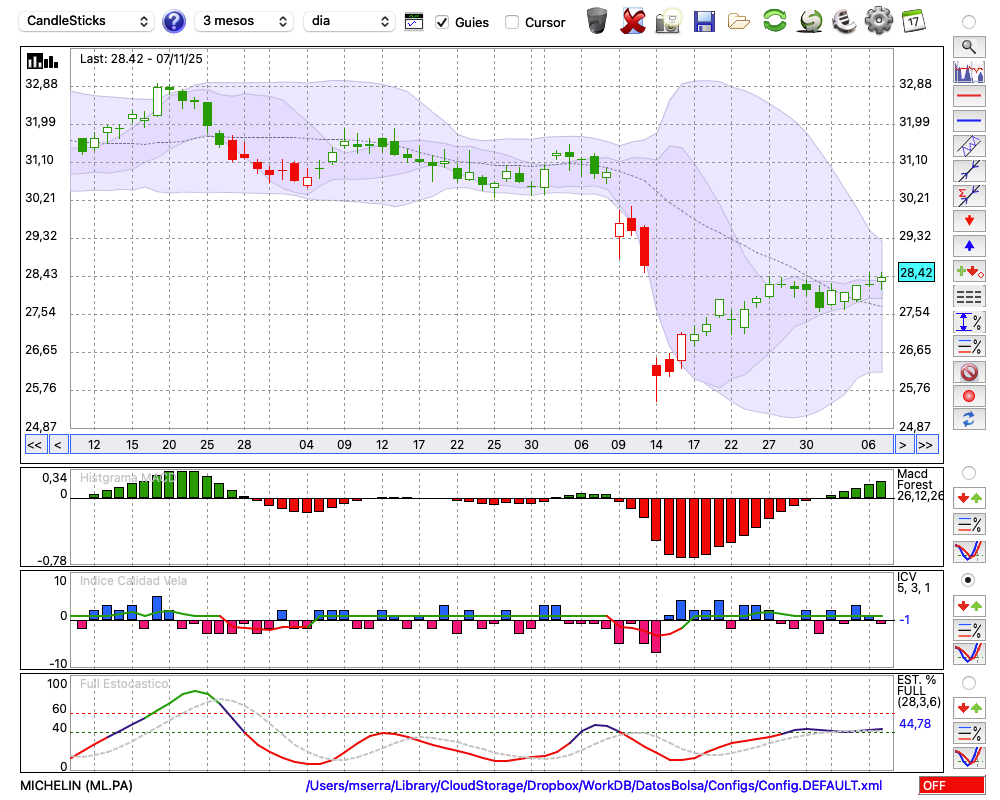Uncheck the Guies checkbox
The width and height of the screenshot is (1000, 800).
tap(442, 22)
